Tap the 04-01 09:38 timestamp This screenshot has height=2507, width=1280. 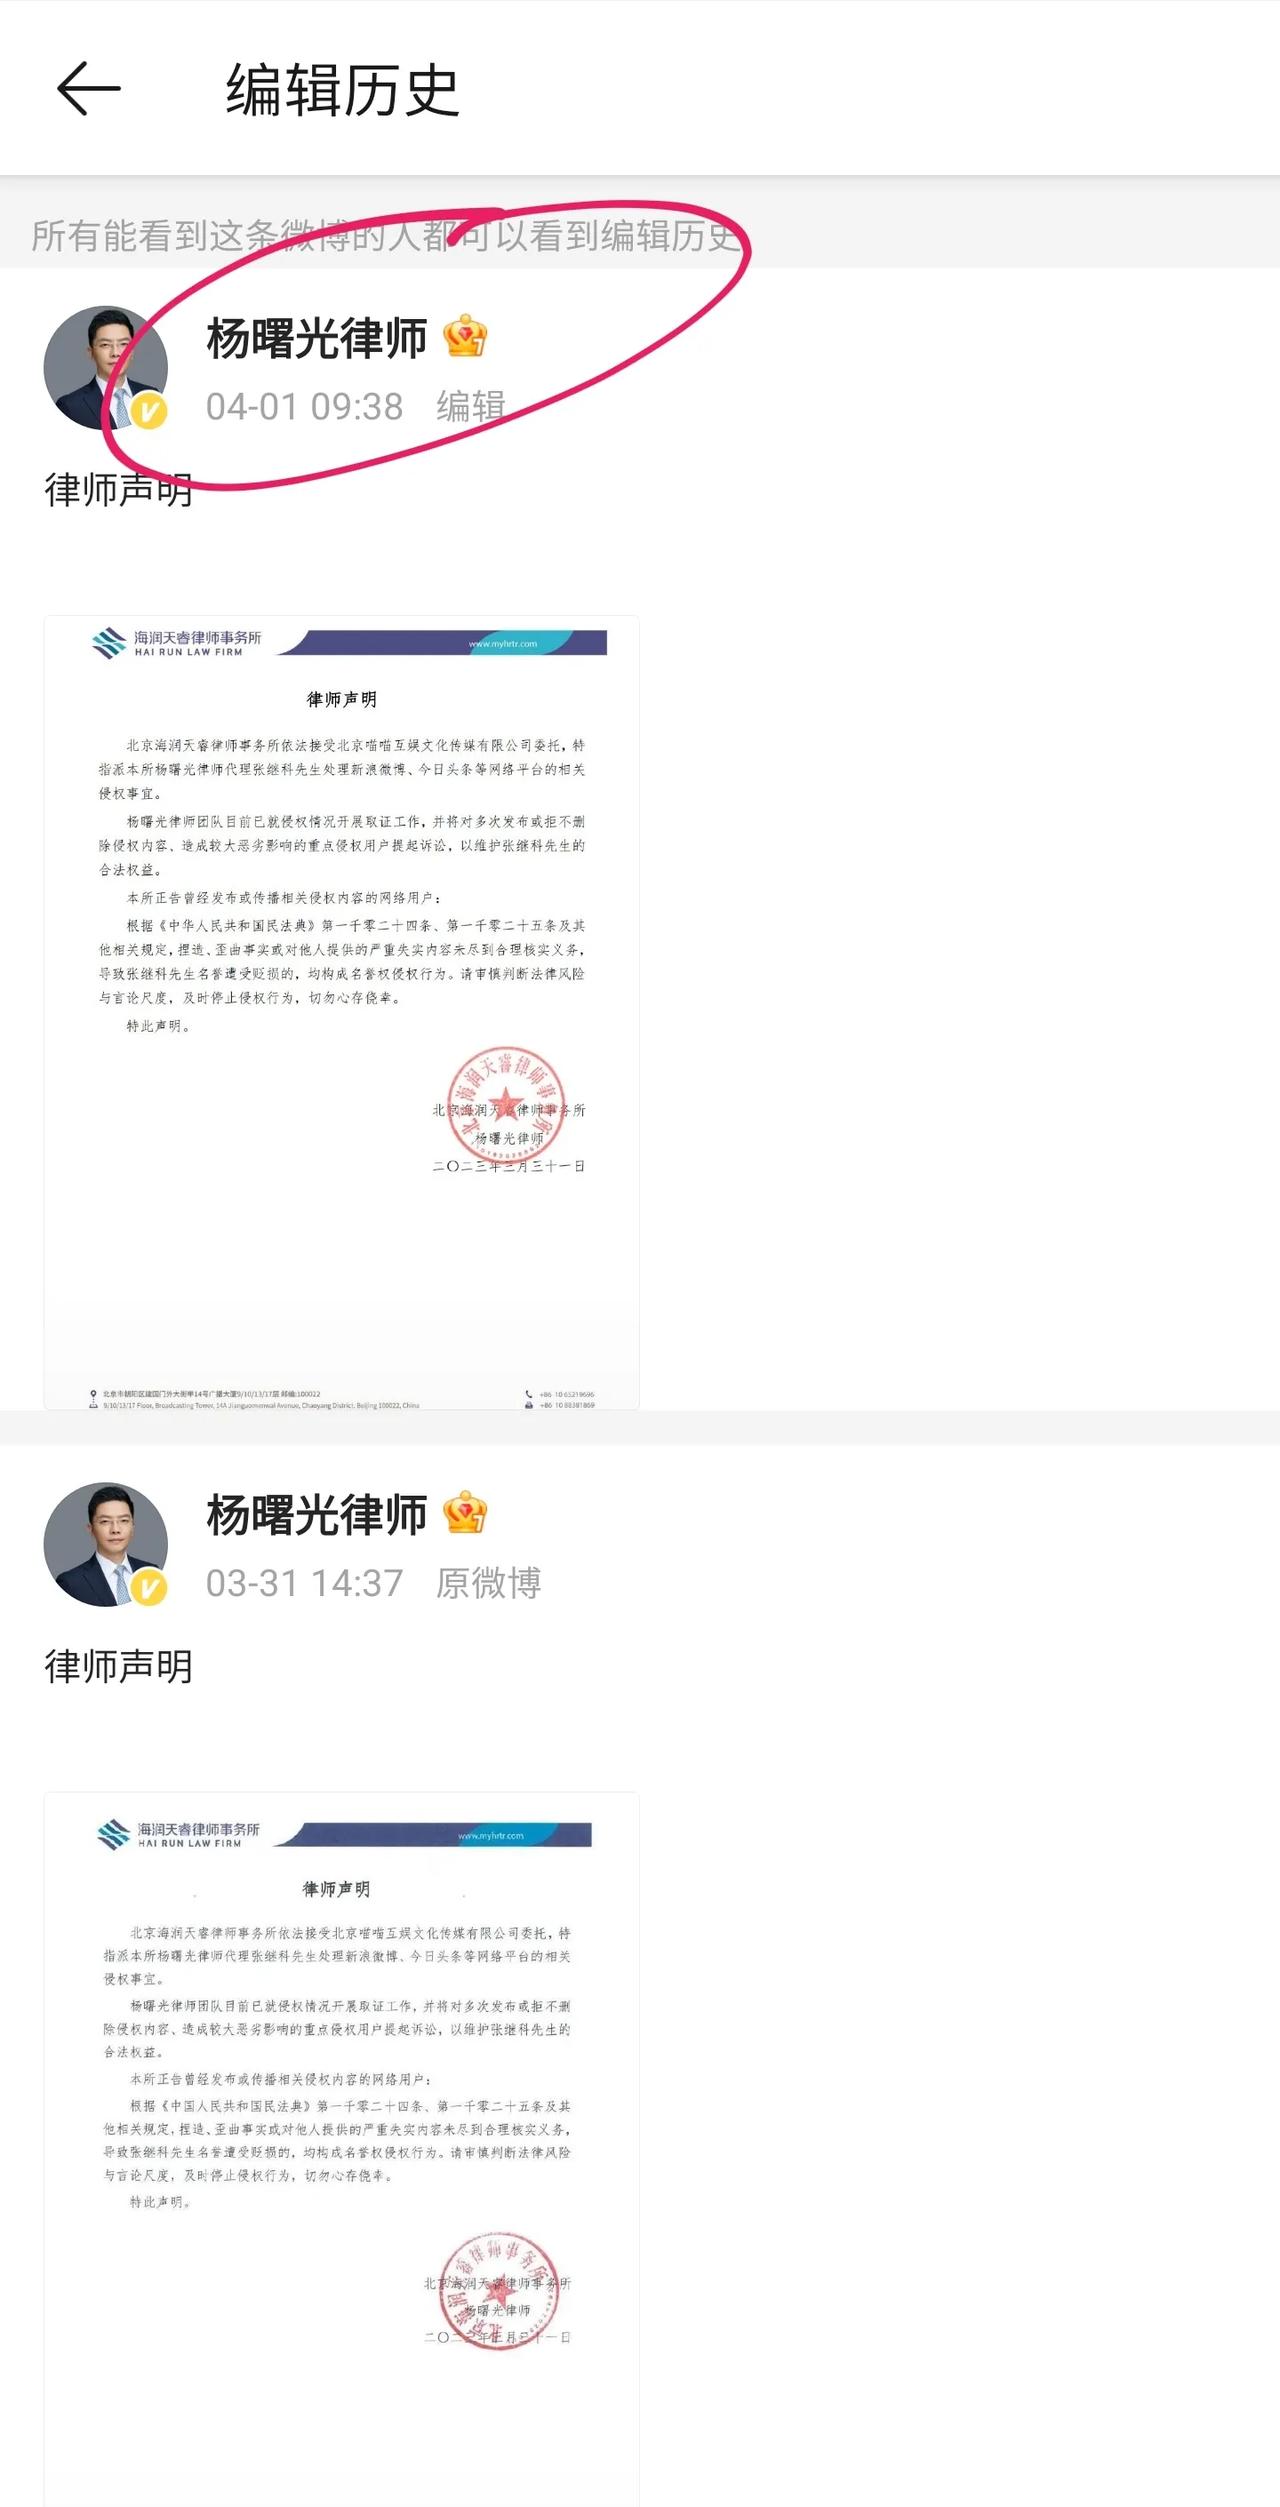click(304, 407)
